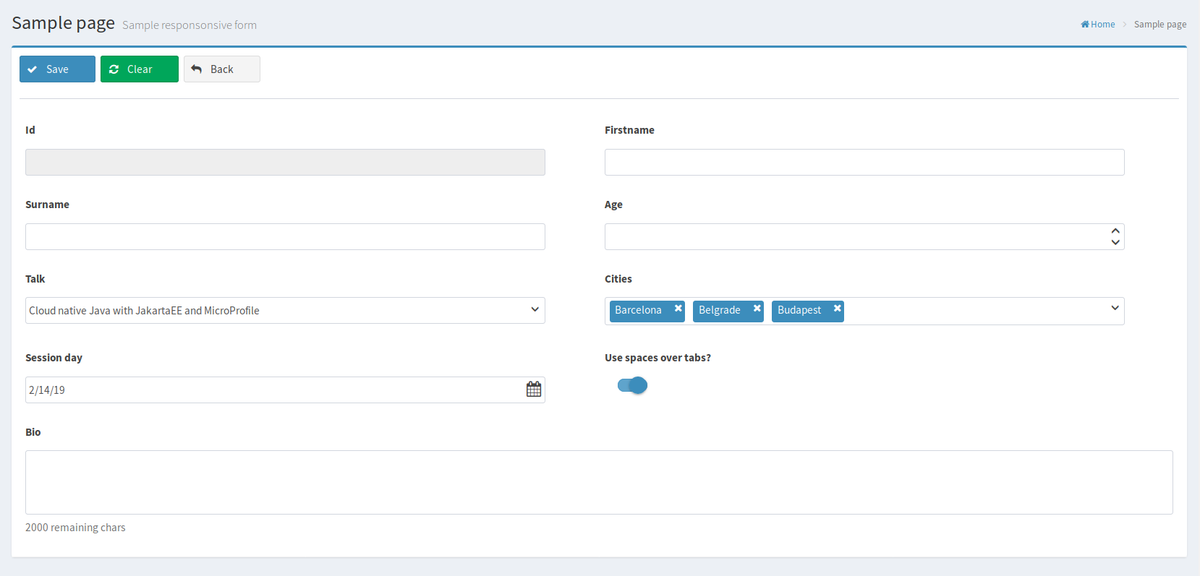
Task: Click the Surname label
Action: 47,204
